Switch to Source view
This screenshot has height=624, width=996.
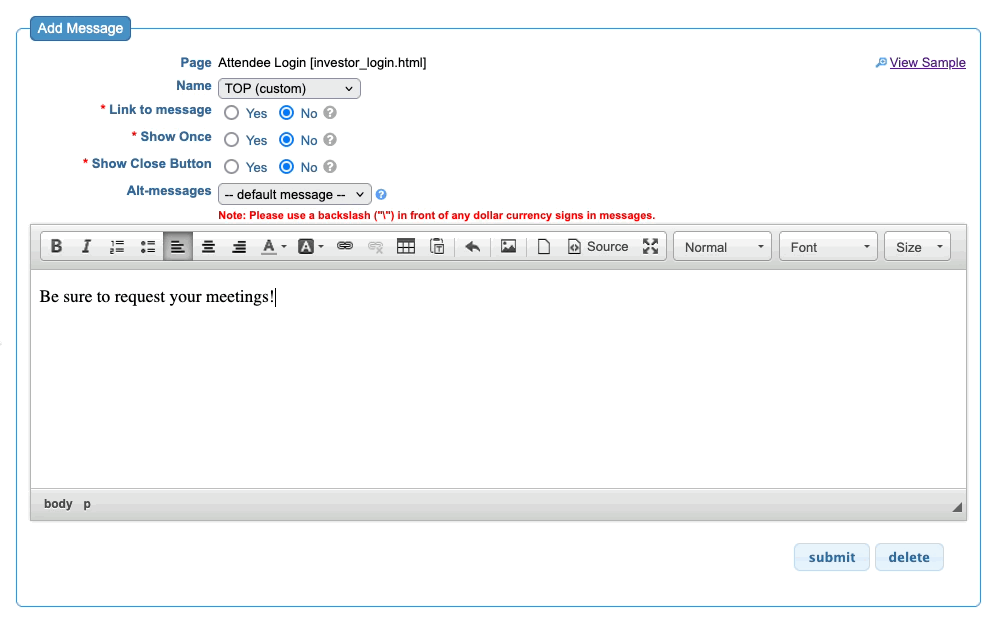click(x=598, y=247)
